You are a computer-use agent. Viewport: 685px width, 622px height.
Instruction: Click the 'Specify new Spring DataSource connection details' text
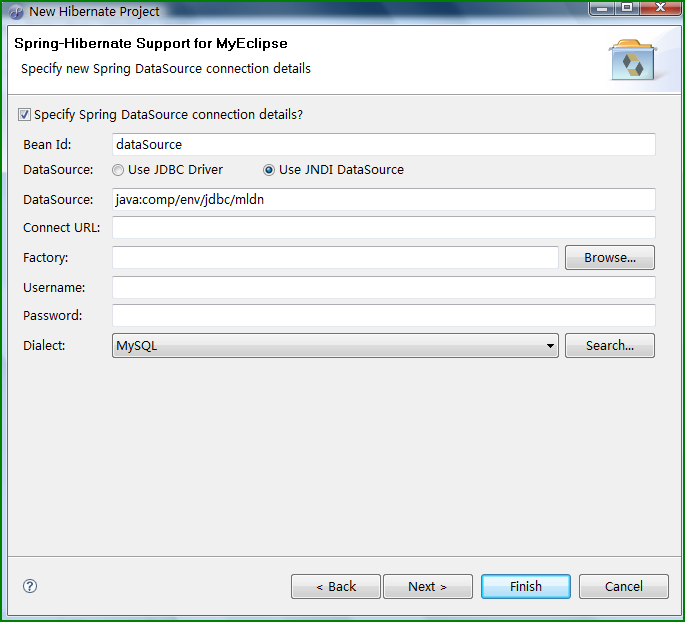[x=166, y=69]
